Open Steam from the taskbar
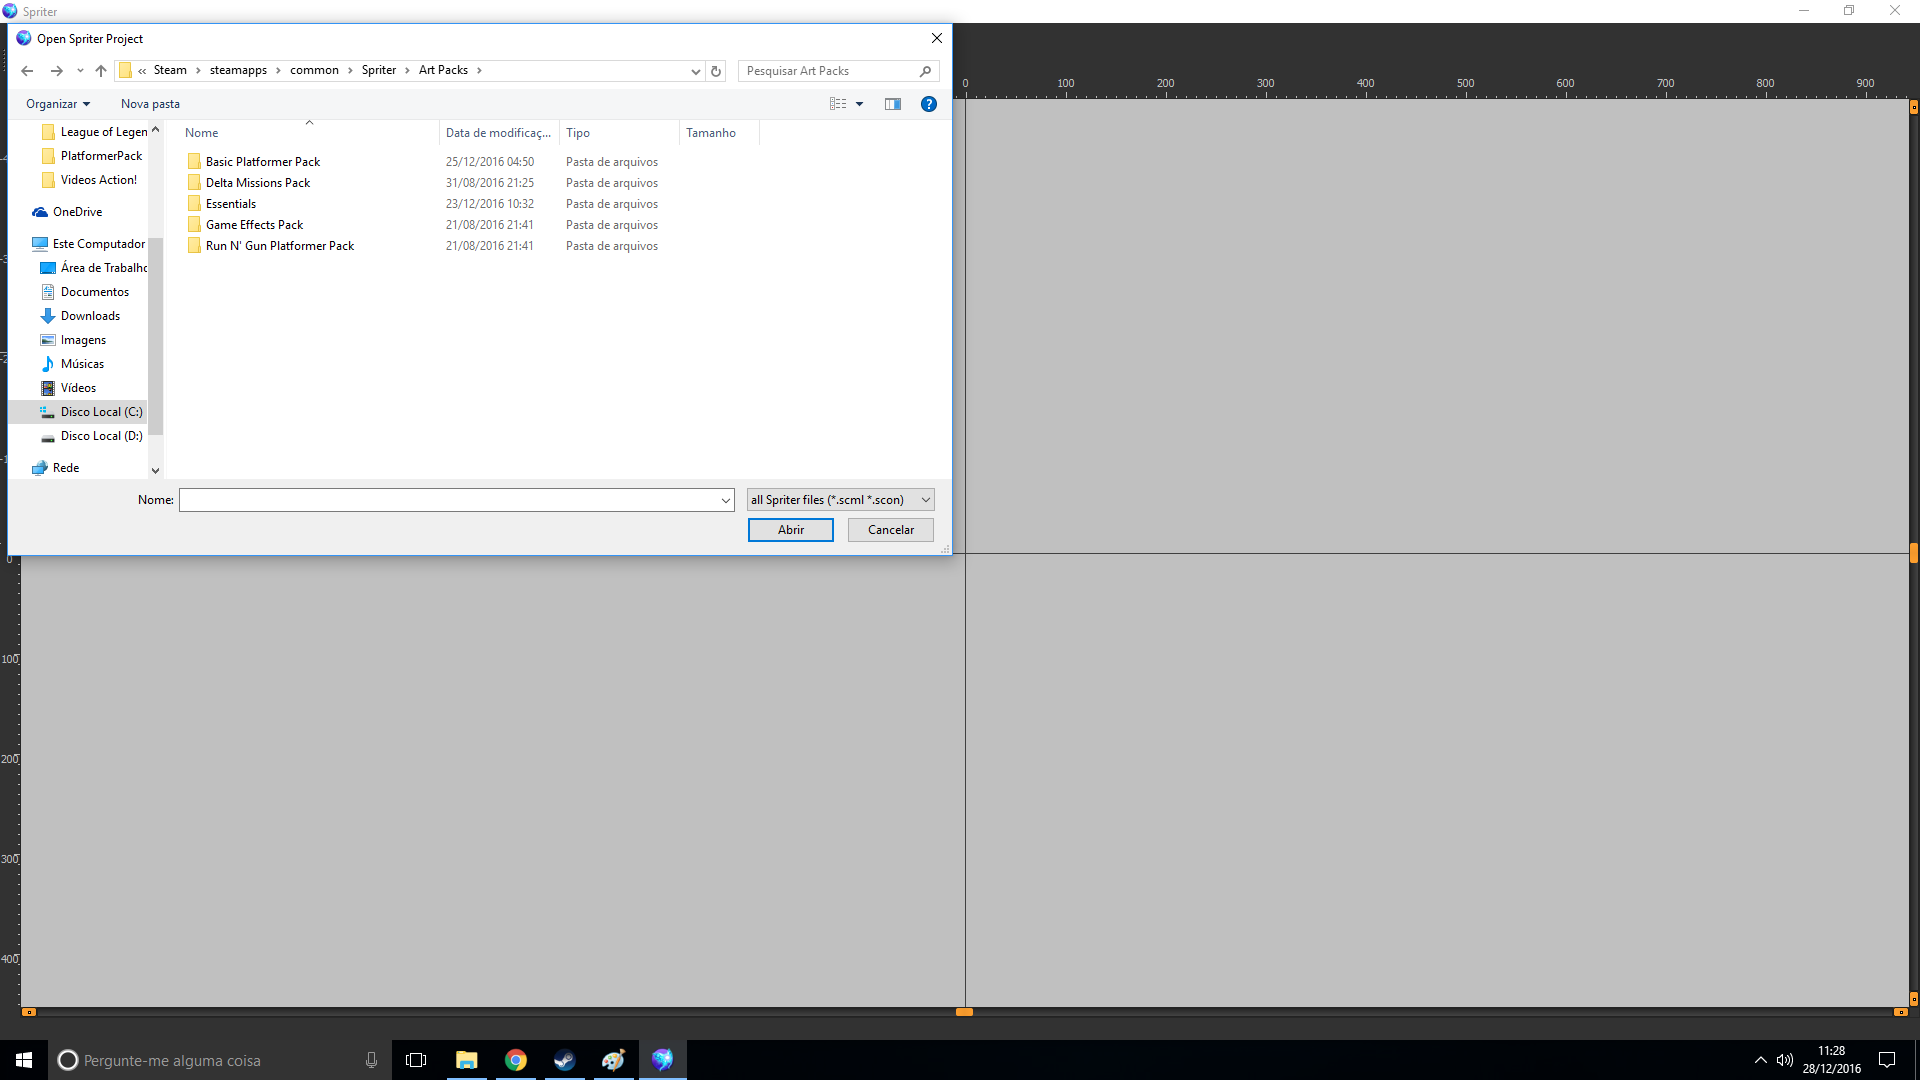 (x=564, y=1060)
